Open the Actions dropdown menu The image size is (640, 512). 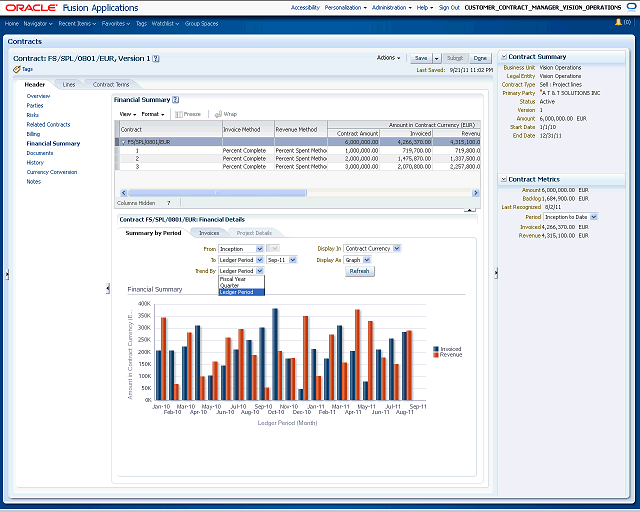pos(388,58)
